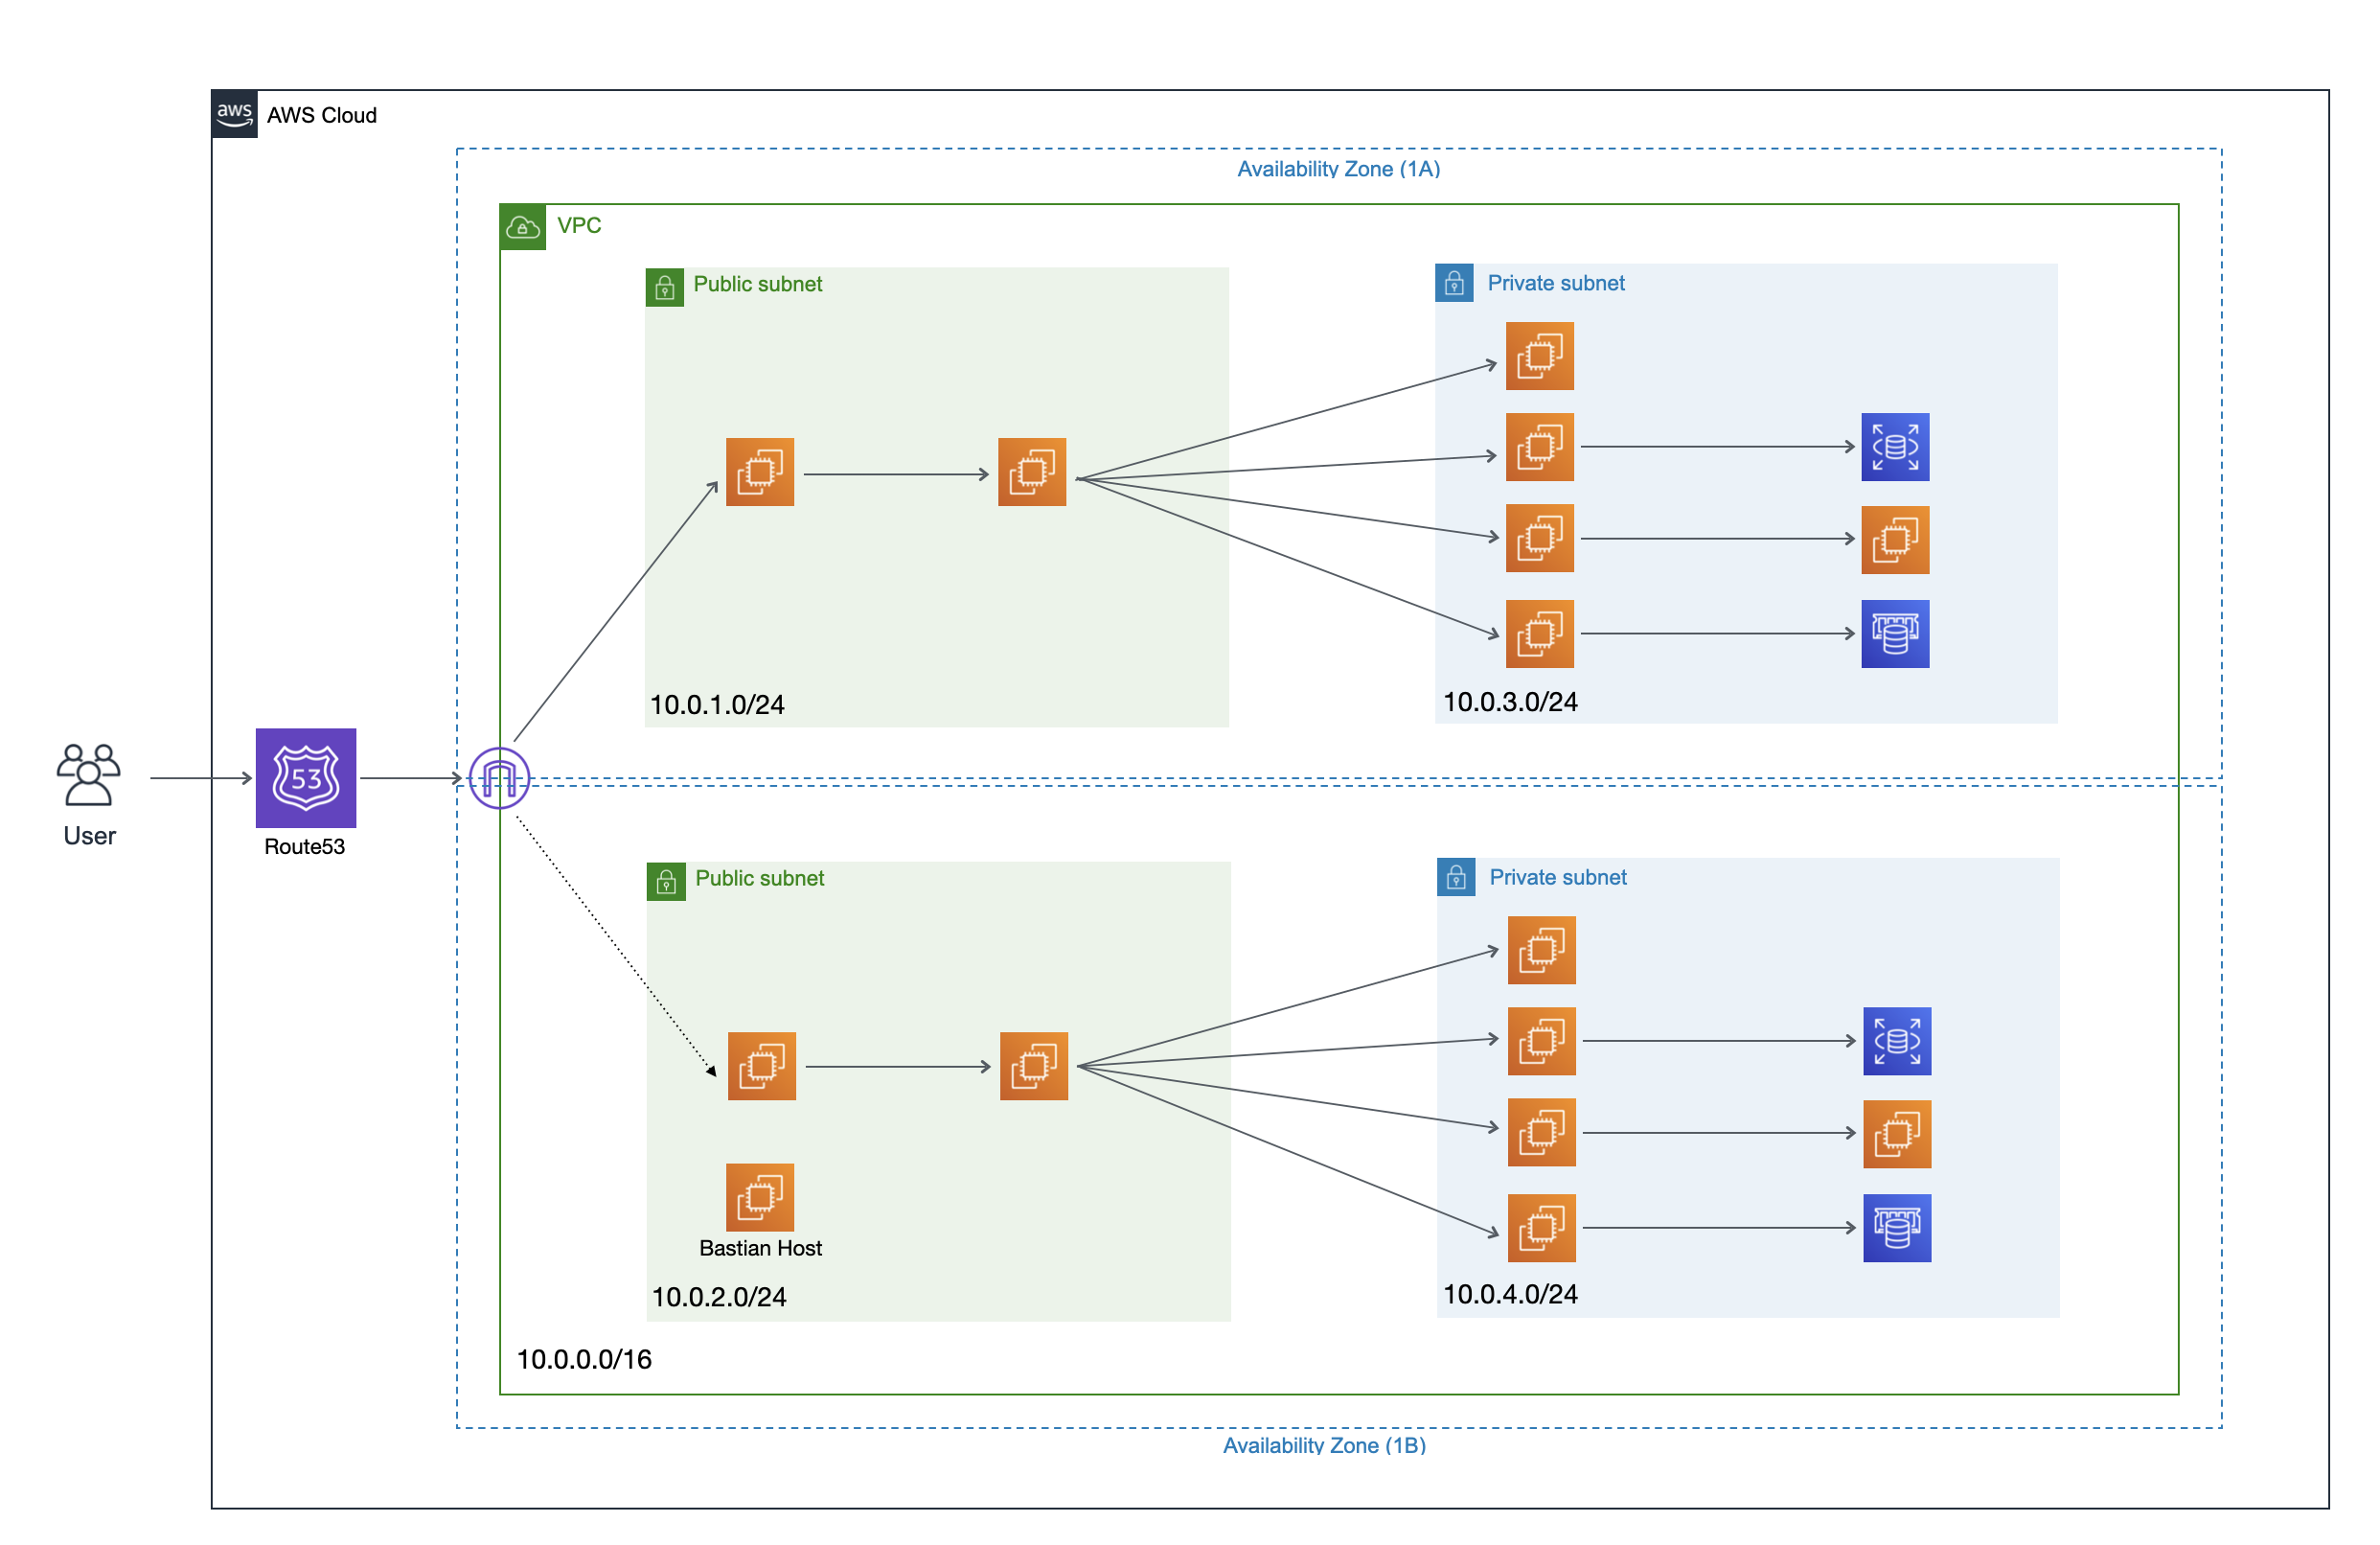Viewport: 2380px width, 1545px height.
Task: Click the orange EC2 target icon beside RDS in zone 1B
Action: (x=1895, y=1133)
